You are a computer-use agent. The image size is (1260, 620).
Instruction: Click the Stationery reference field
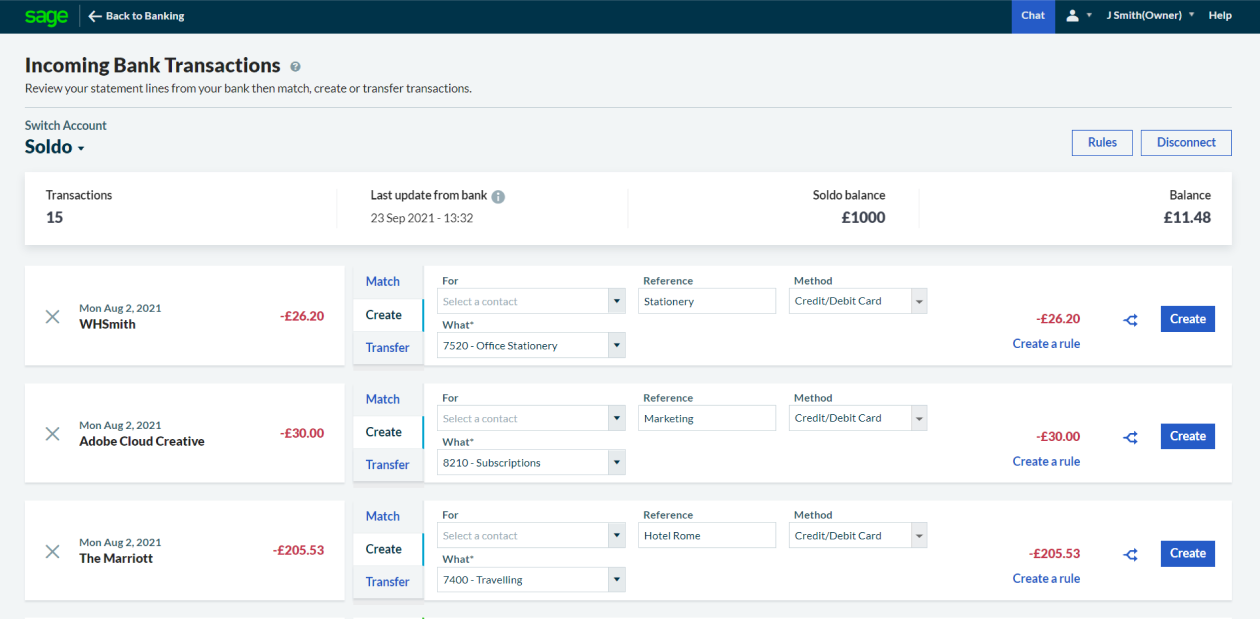(707, 301)
